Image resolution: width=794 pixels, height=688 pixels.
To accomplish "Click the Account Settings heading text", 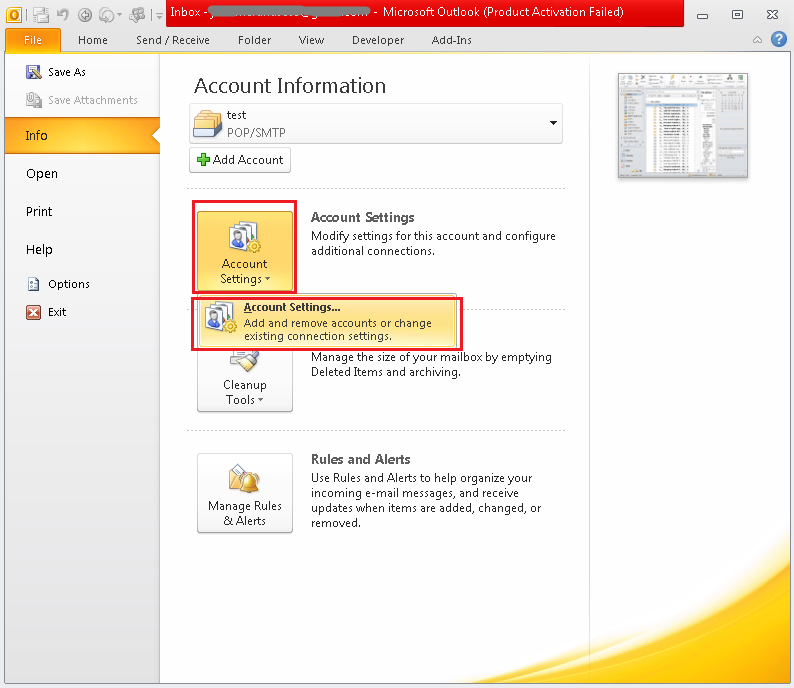I will [363, 217].
